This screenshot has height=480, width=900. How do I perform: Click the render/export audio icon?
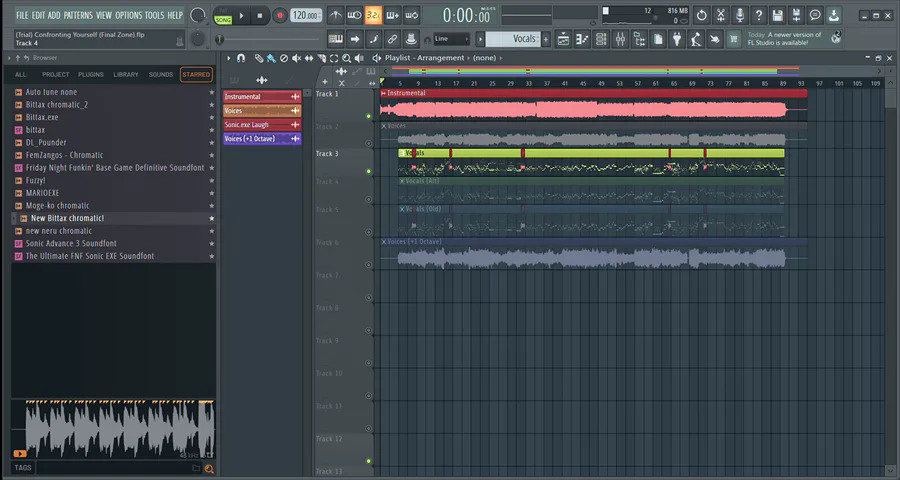(x=796, y=16)
